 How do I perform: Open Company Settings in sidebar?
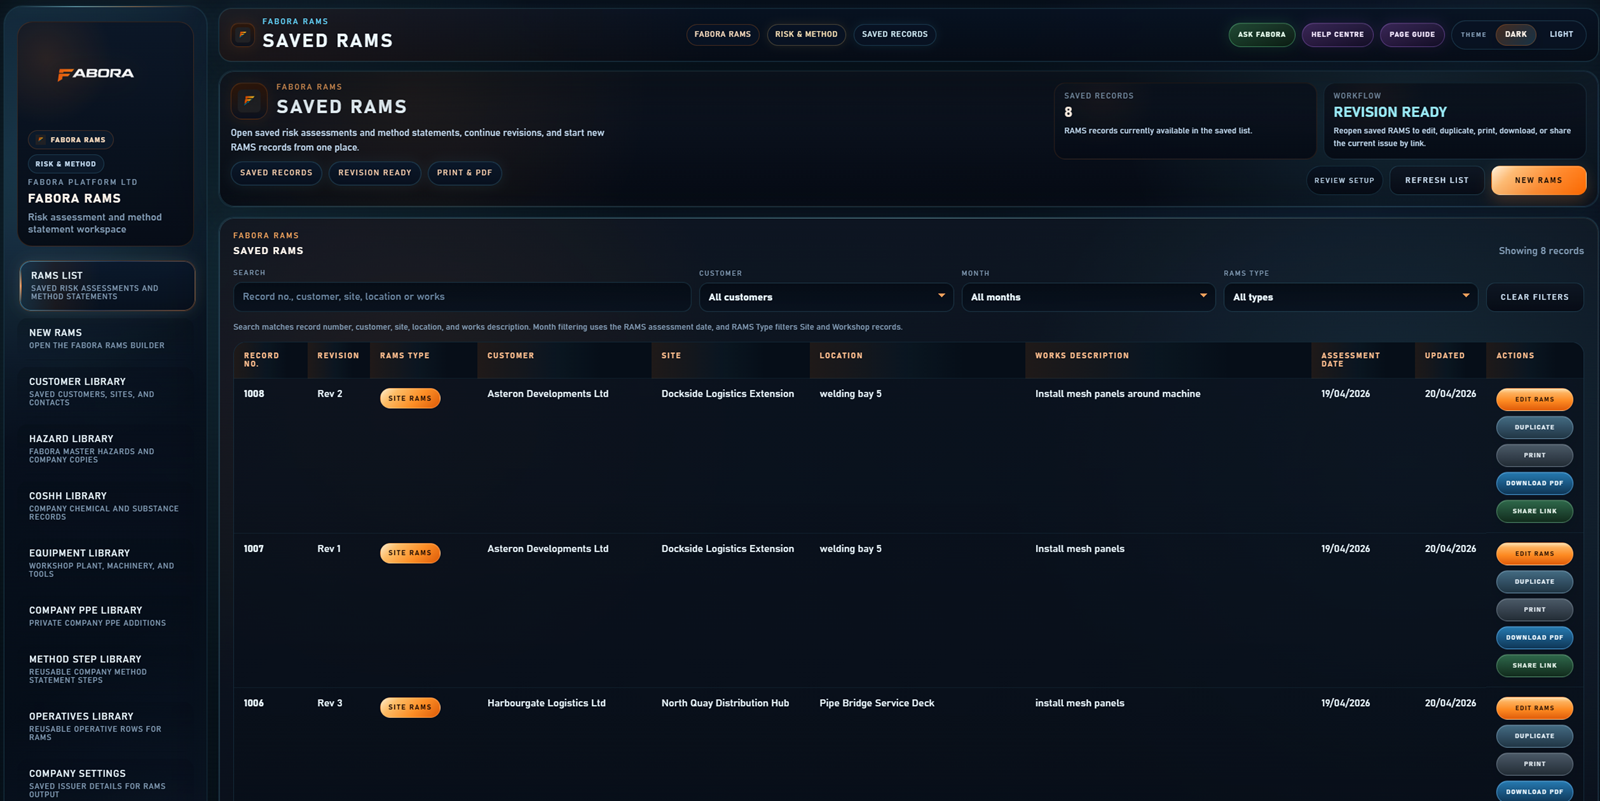107,783
